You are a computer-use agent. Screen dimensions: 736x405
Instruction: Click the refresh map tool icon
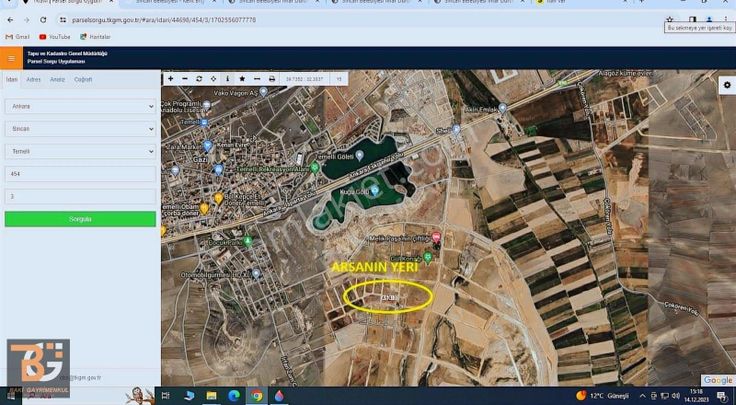[x=199, y=79]
